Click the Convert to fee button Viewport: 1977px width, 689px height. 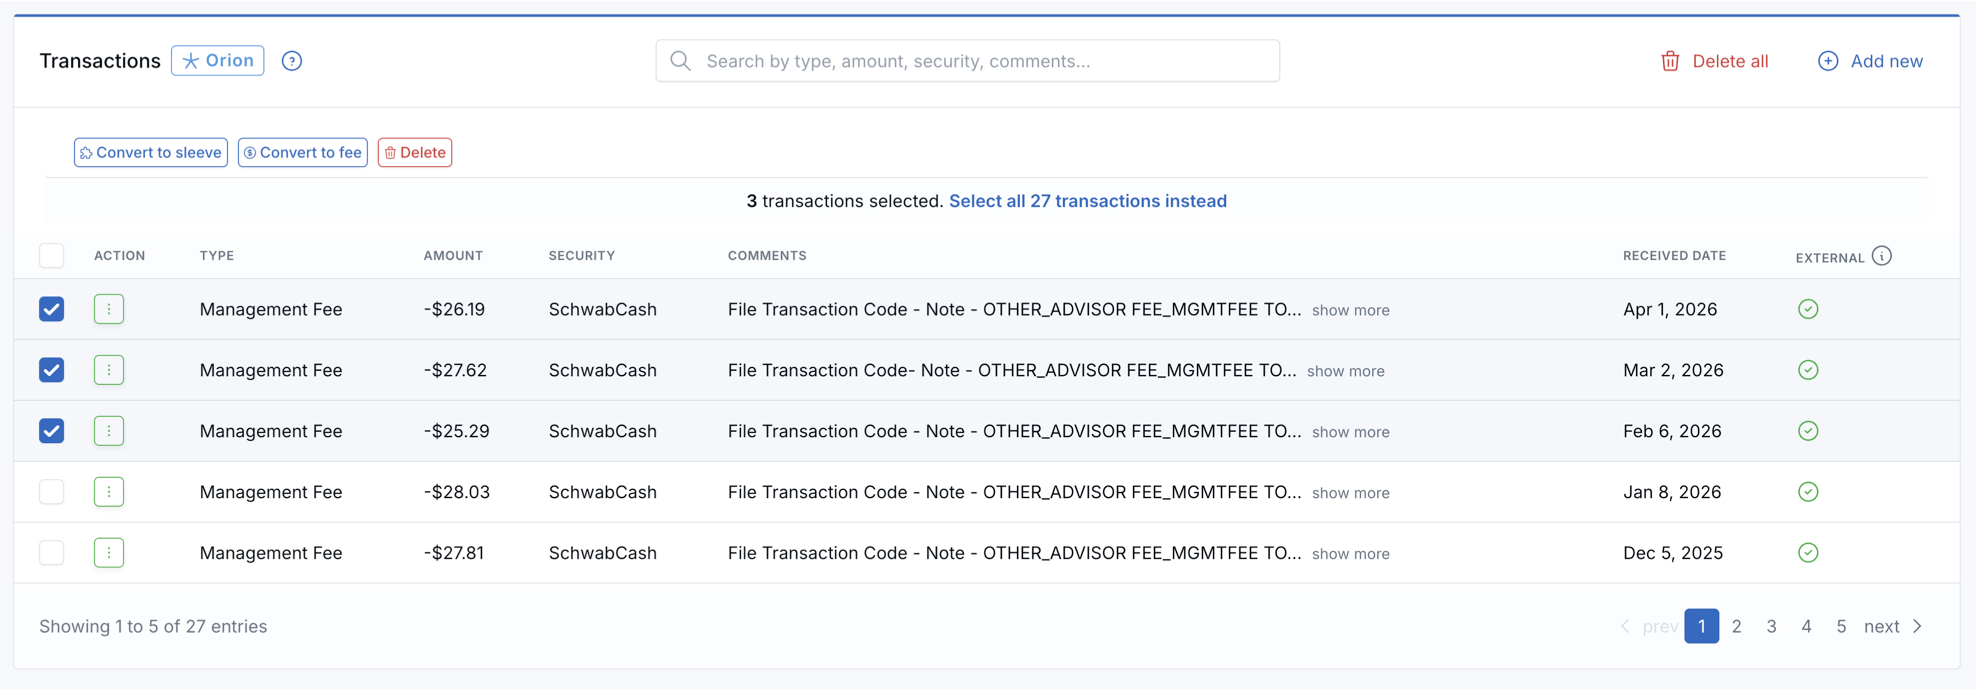tap(303, 152)
